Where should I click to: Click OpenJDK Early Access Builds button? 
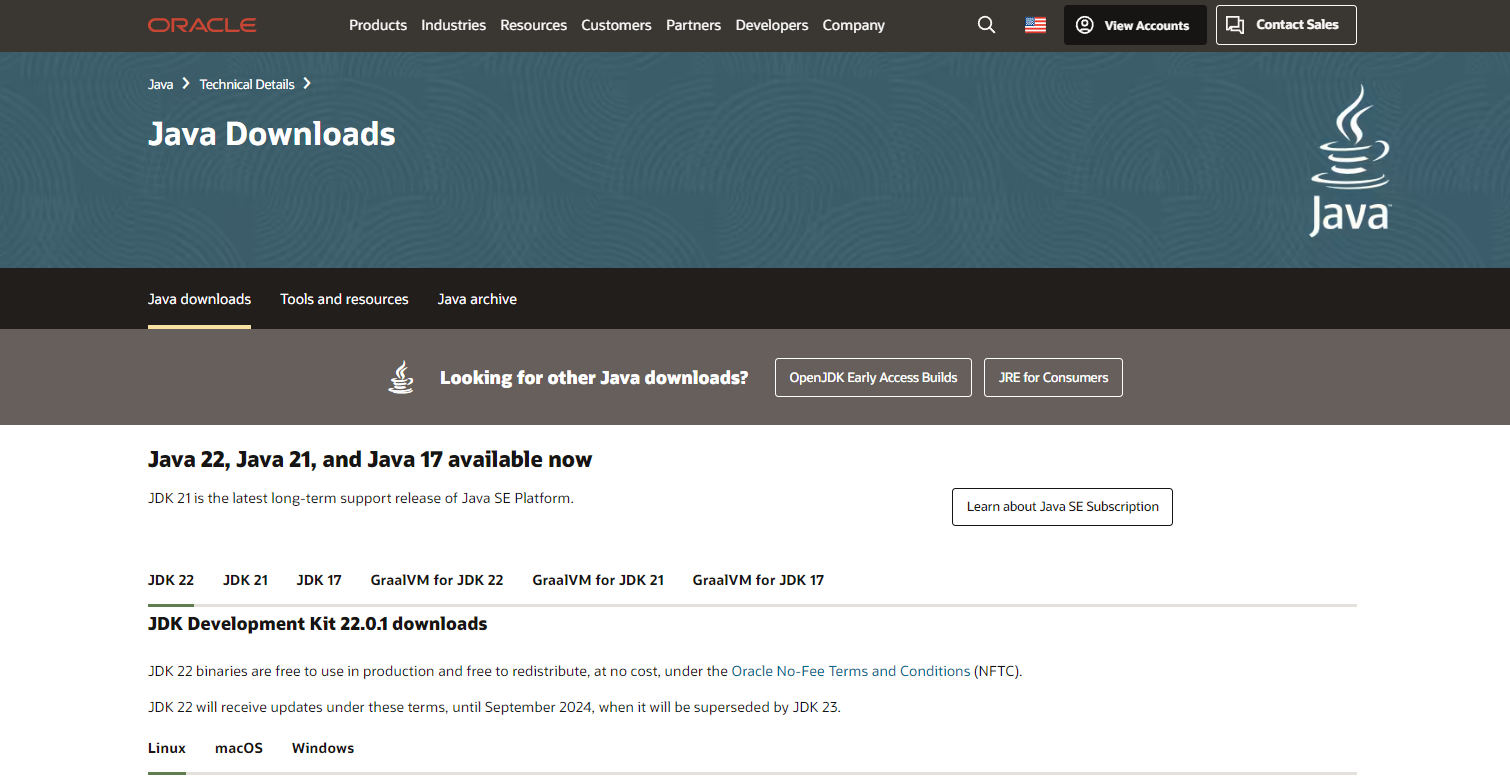[873, 377]
